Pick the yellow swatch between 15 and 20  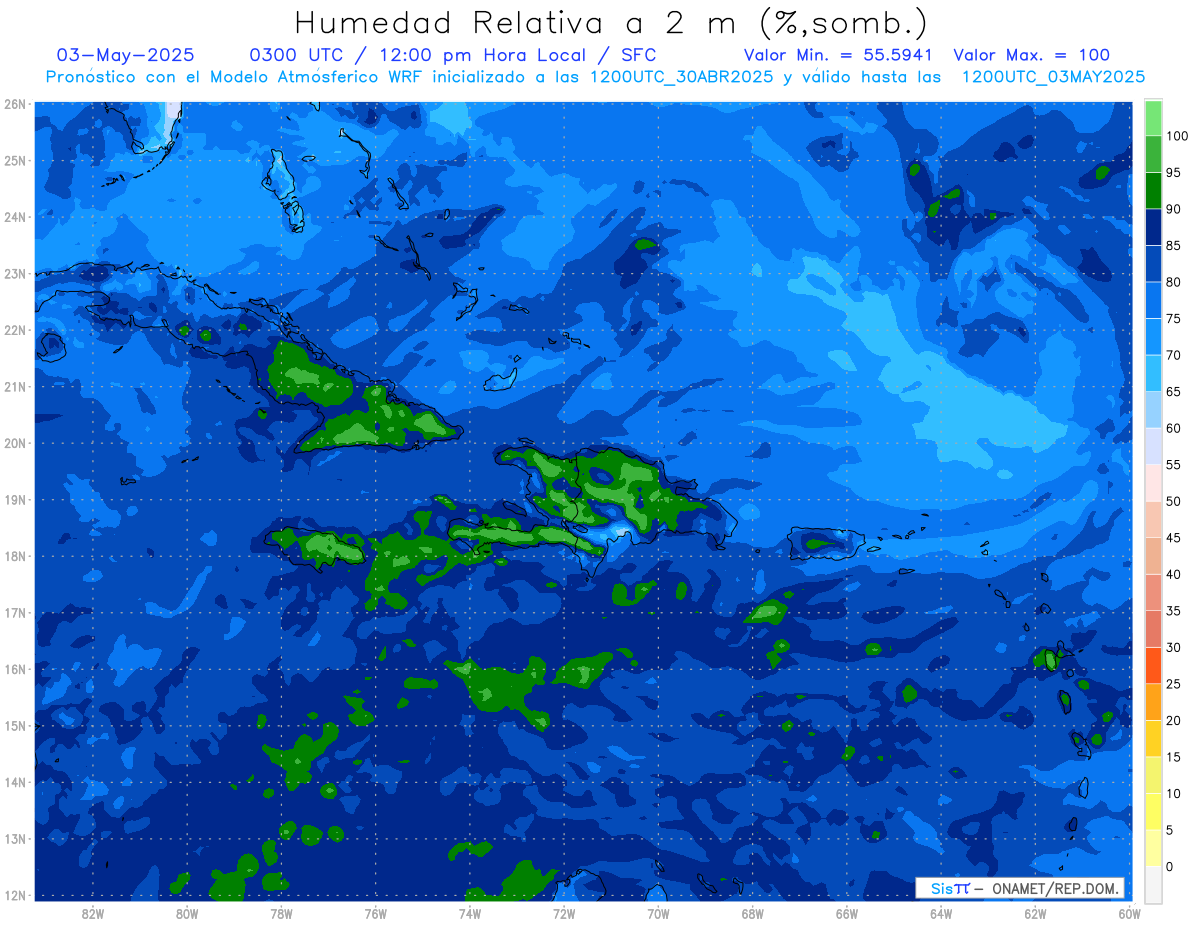click(1153, 738)
